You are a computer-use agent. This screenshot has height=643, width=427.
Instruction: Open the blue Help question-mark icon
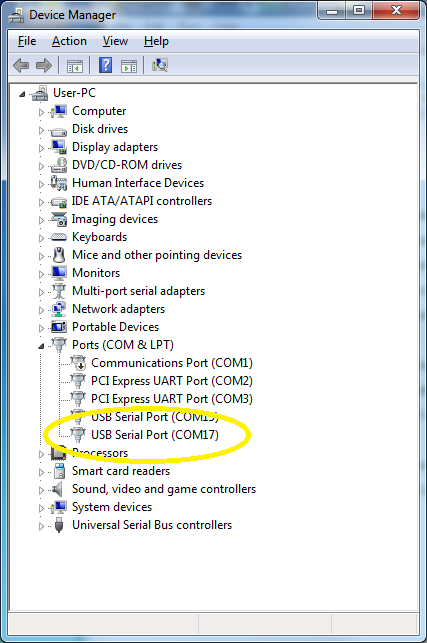coord(105,65)
